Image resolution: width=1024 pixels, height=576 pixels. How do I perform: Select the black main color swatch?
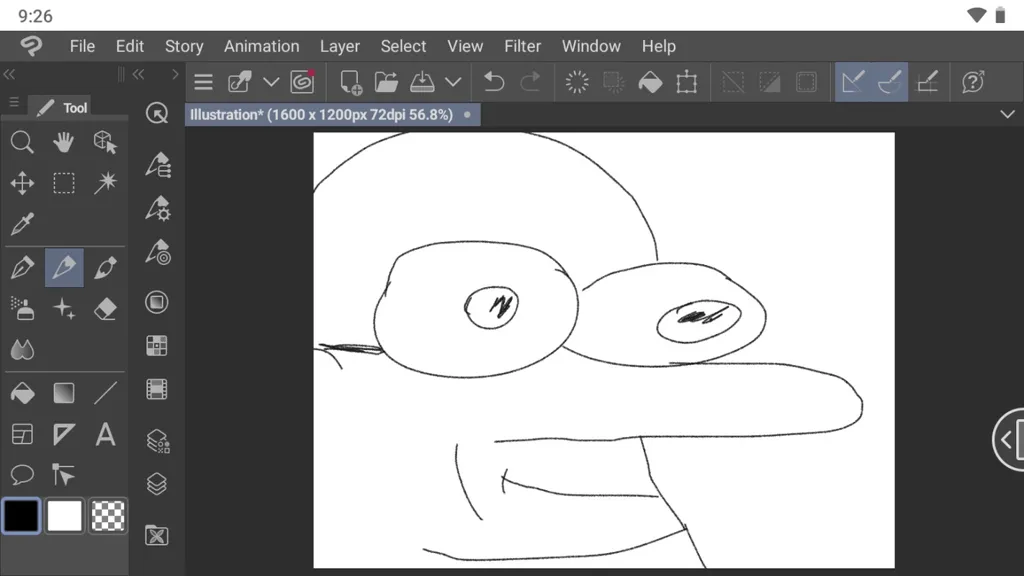pyautogui.click(x=22, y=516)
